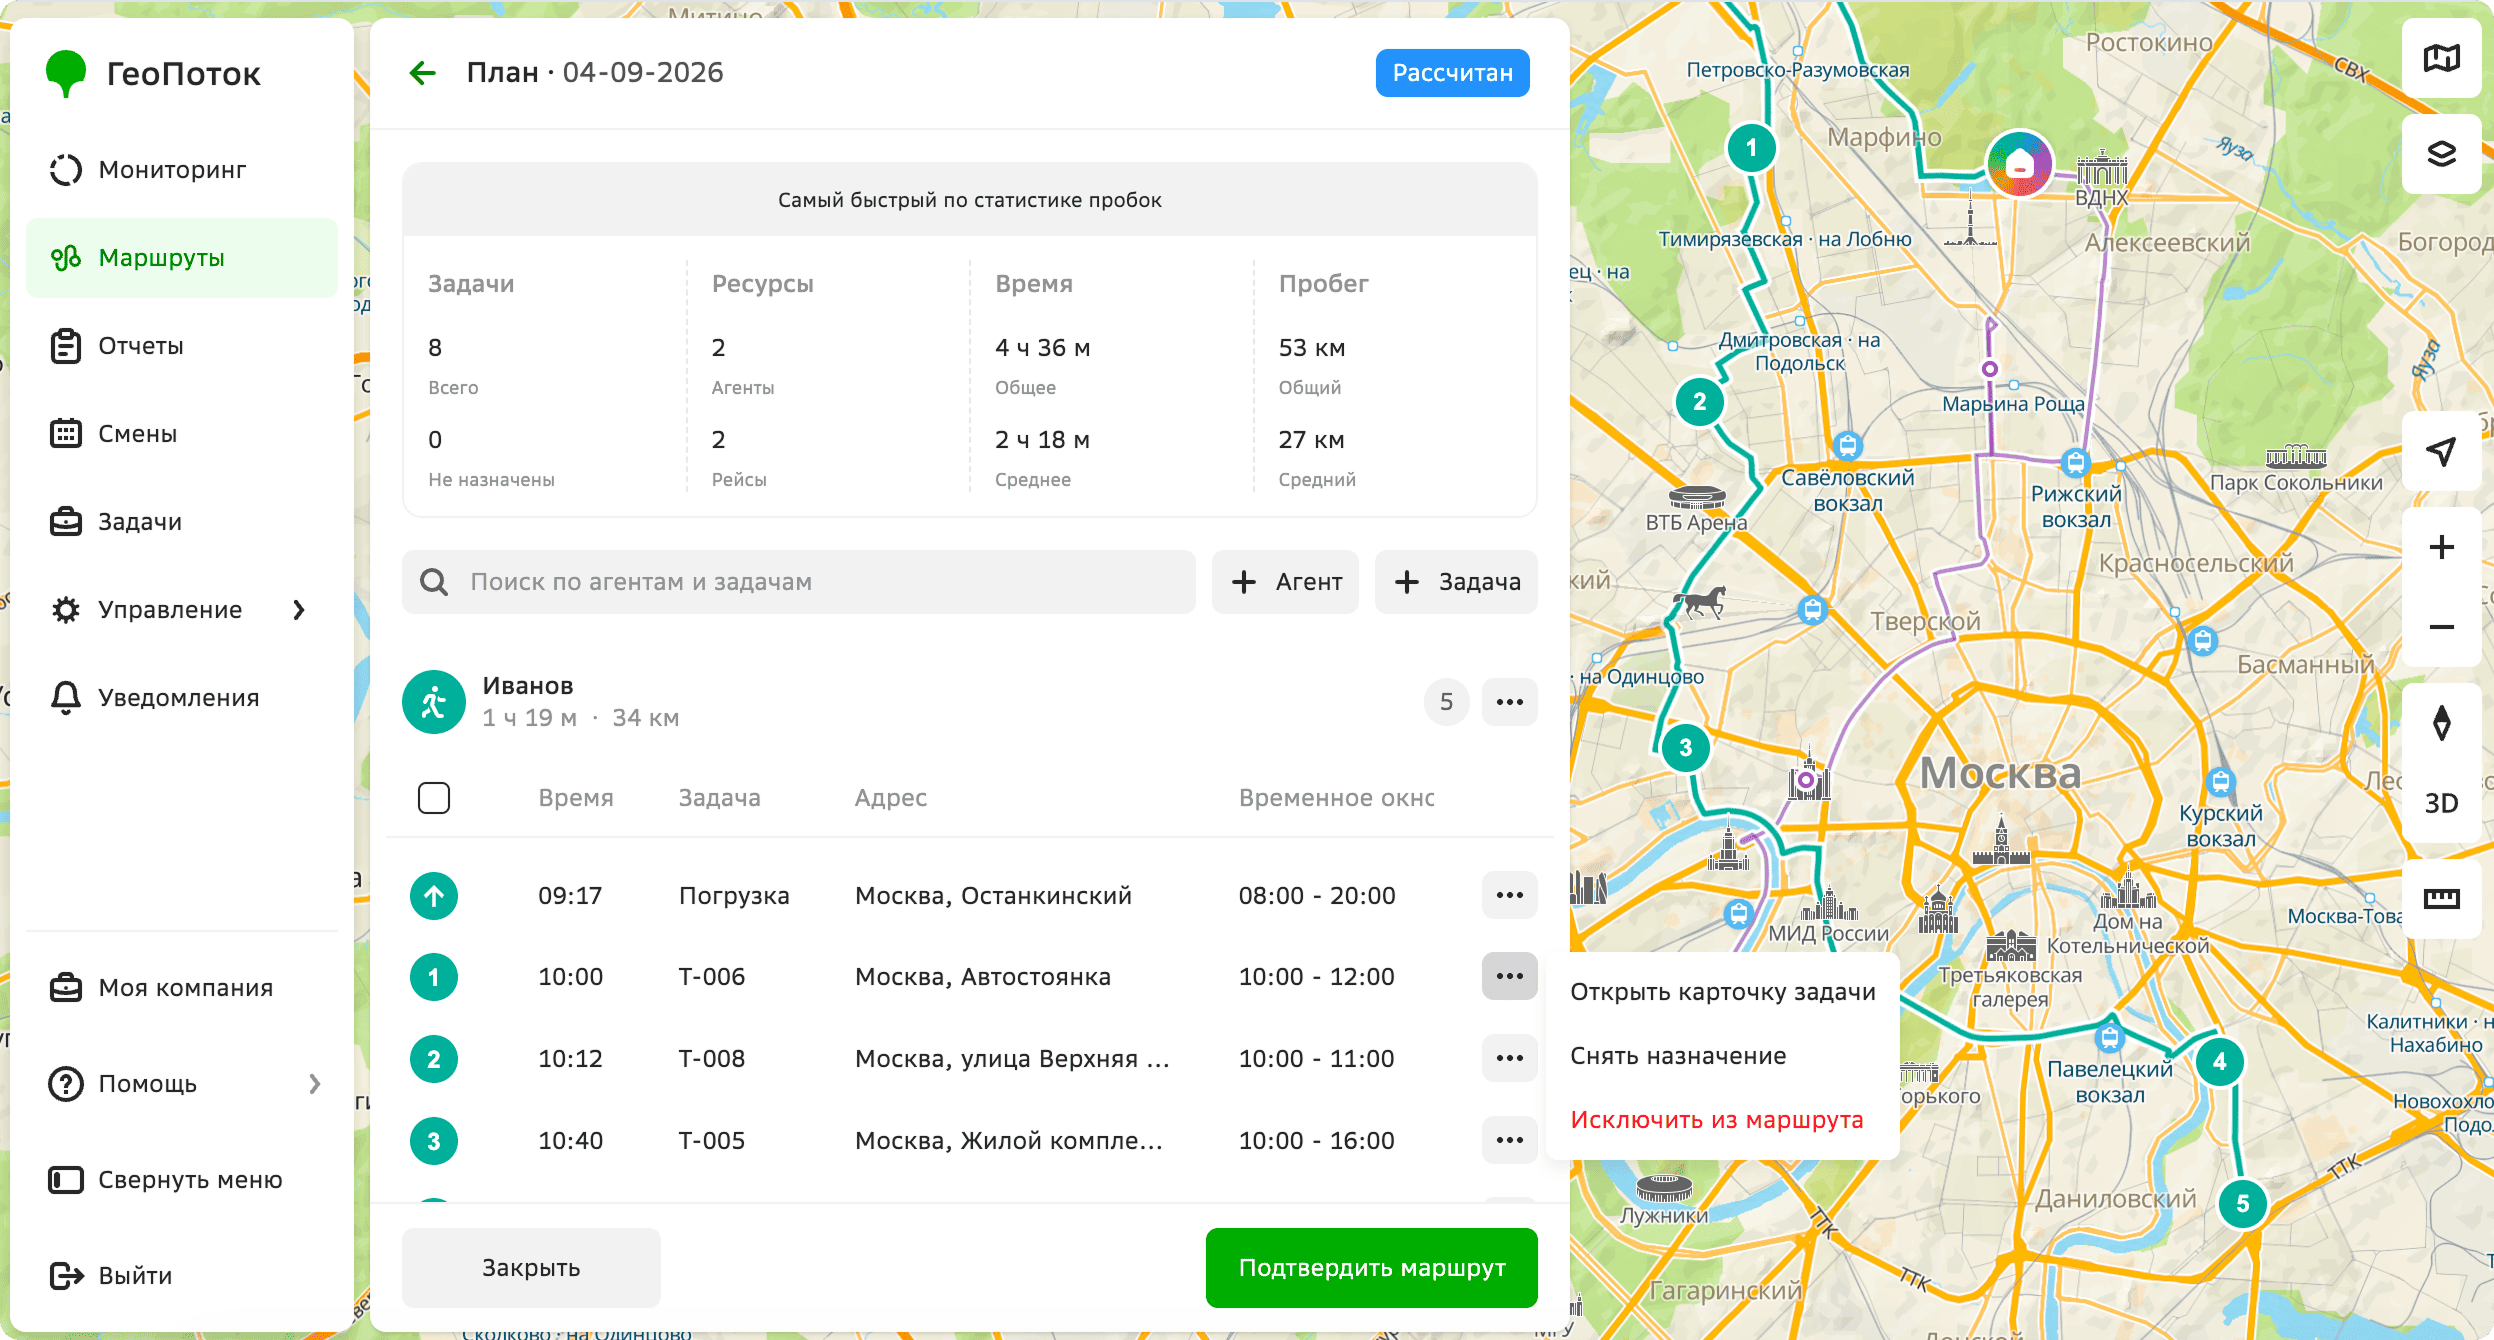Click the Иванов agent avatar icon
This screenshot has height=1340, width=2494.
[x=434, y=702]
